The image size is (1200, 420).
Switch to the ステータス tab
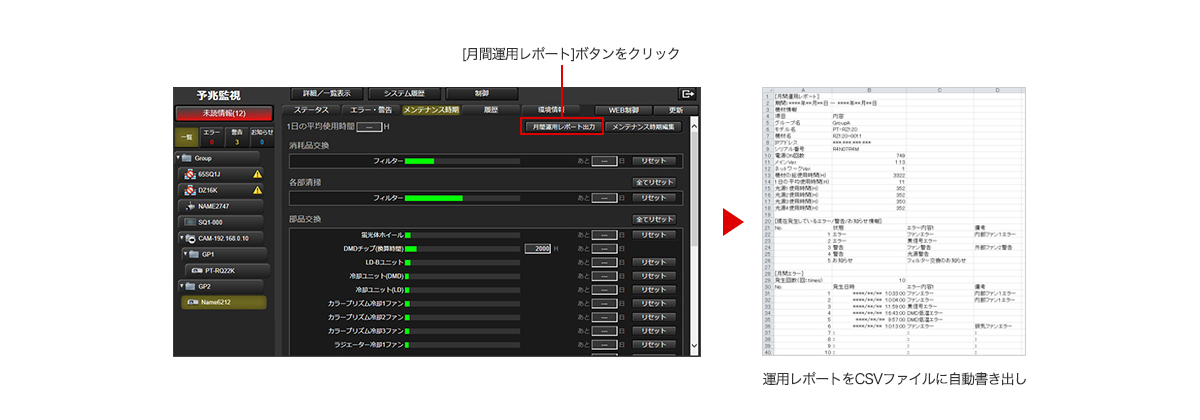pyautogui.click(x=310, y=109)
